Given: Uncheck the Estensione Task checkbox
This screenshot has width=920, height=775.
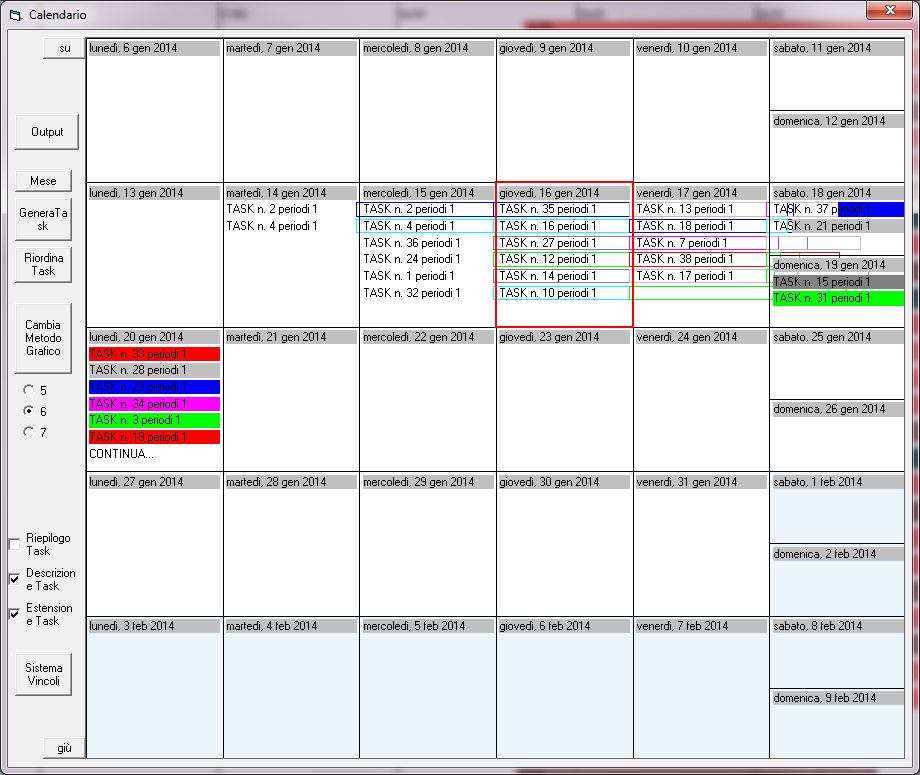Looking at the screenshot, I should tap(15, 614).
